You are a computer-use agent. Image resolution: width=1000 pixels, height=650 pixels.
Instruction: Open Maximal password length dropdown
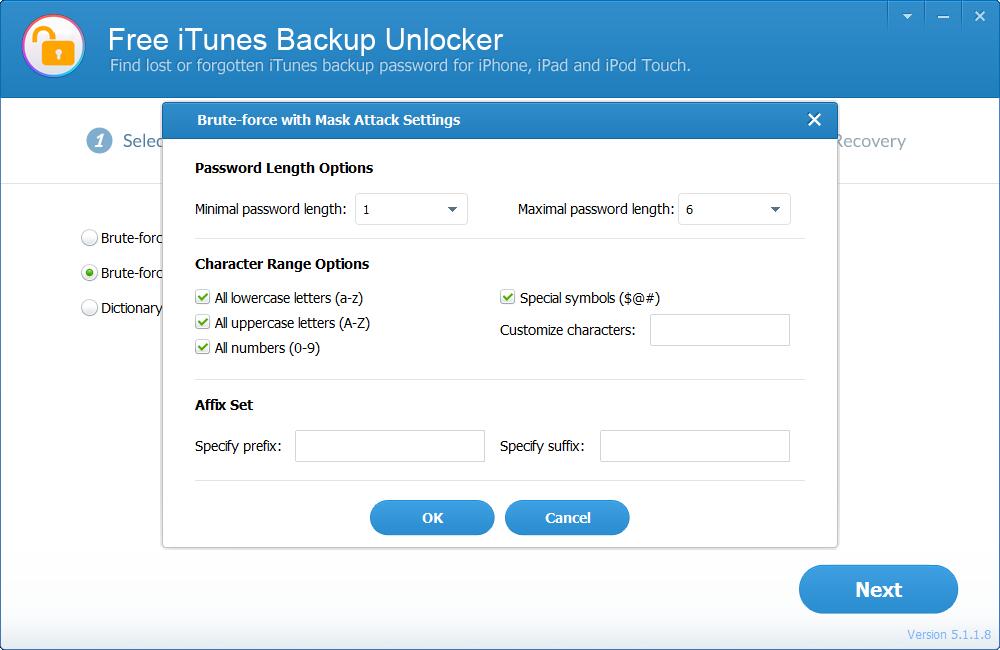tap(734, 209)
